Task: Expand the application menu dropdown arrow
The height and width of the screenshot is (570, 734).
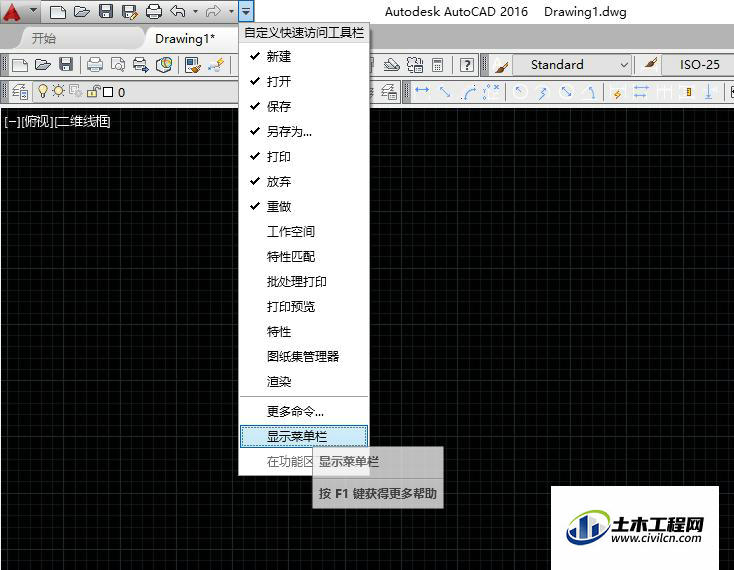Action: [33, 10]
